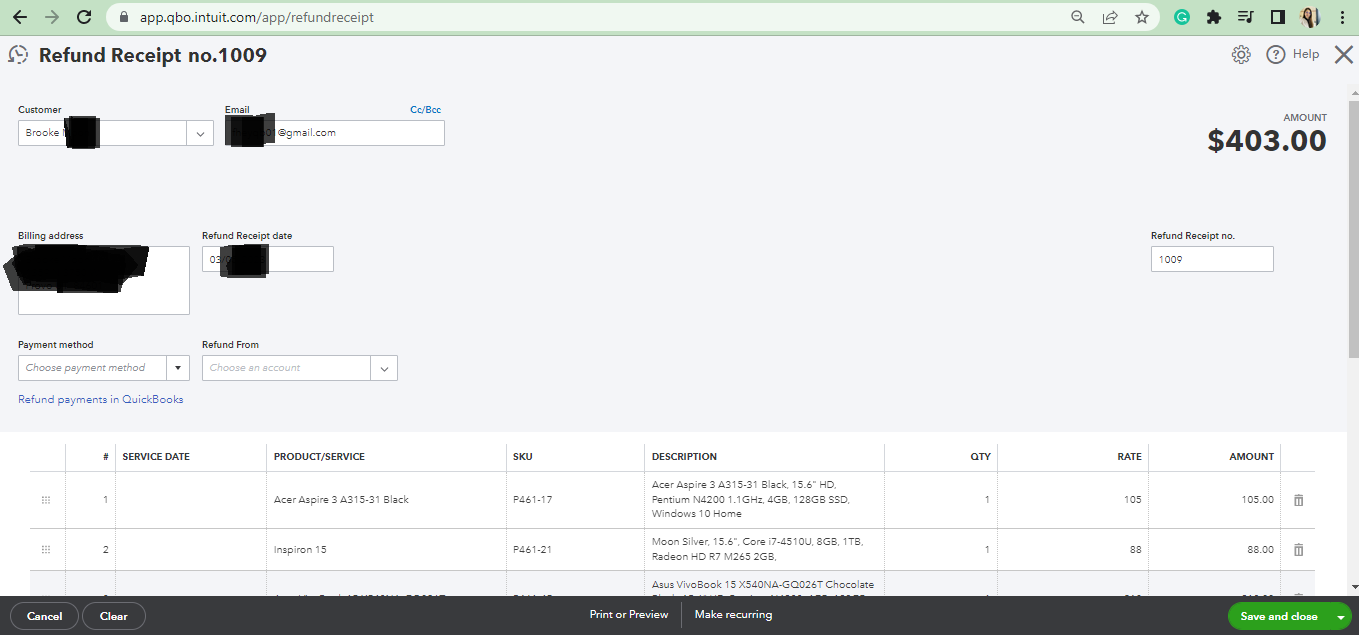Bookmark this page with the star
1359x635 pixels.
[1142, 17]
